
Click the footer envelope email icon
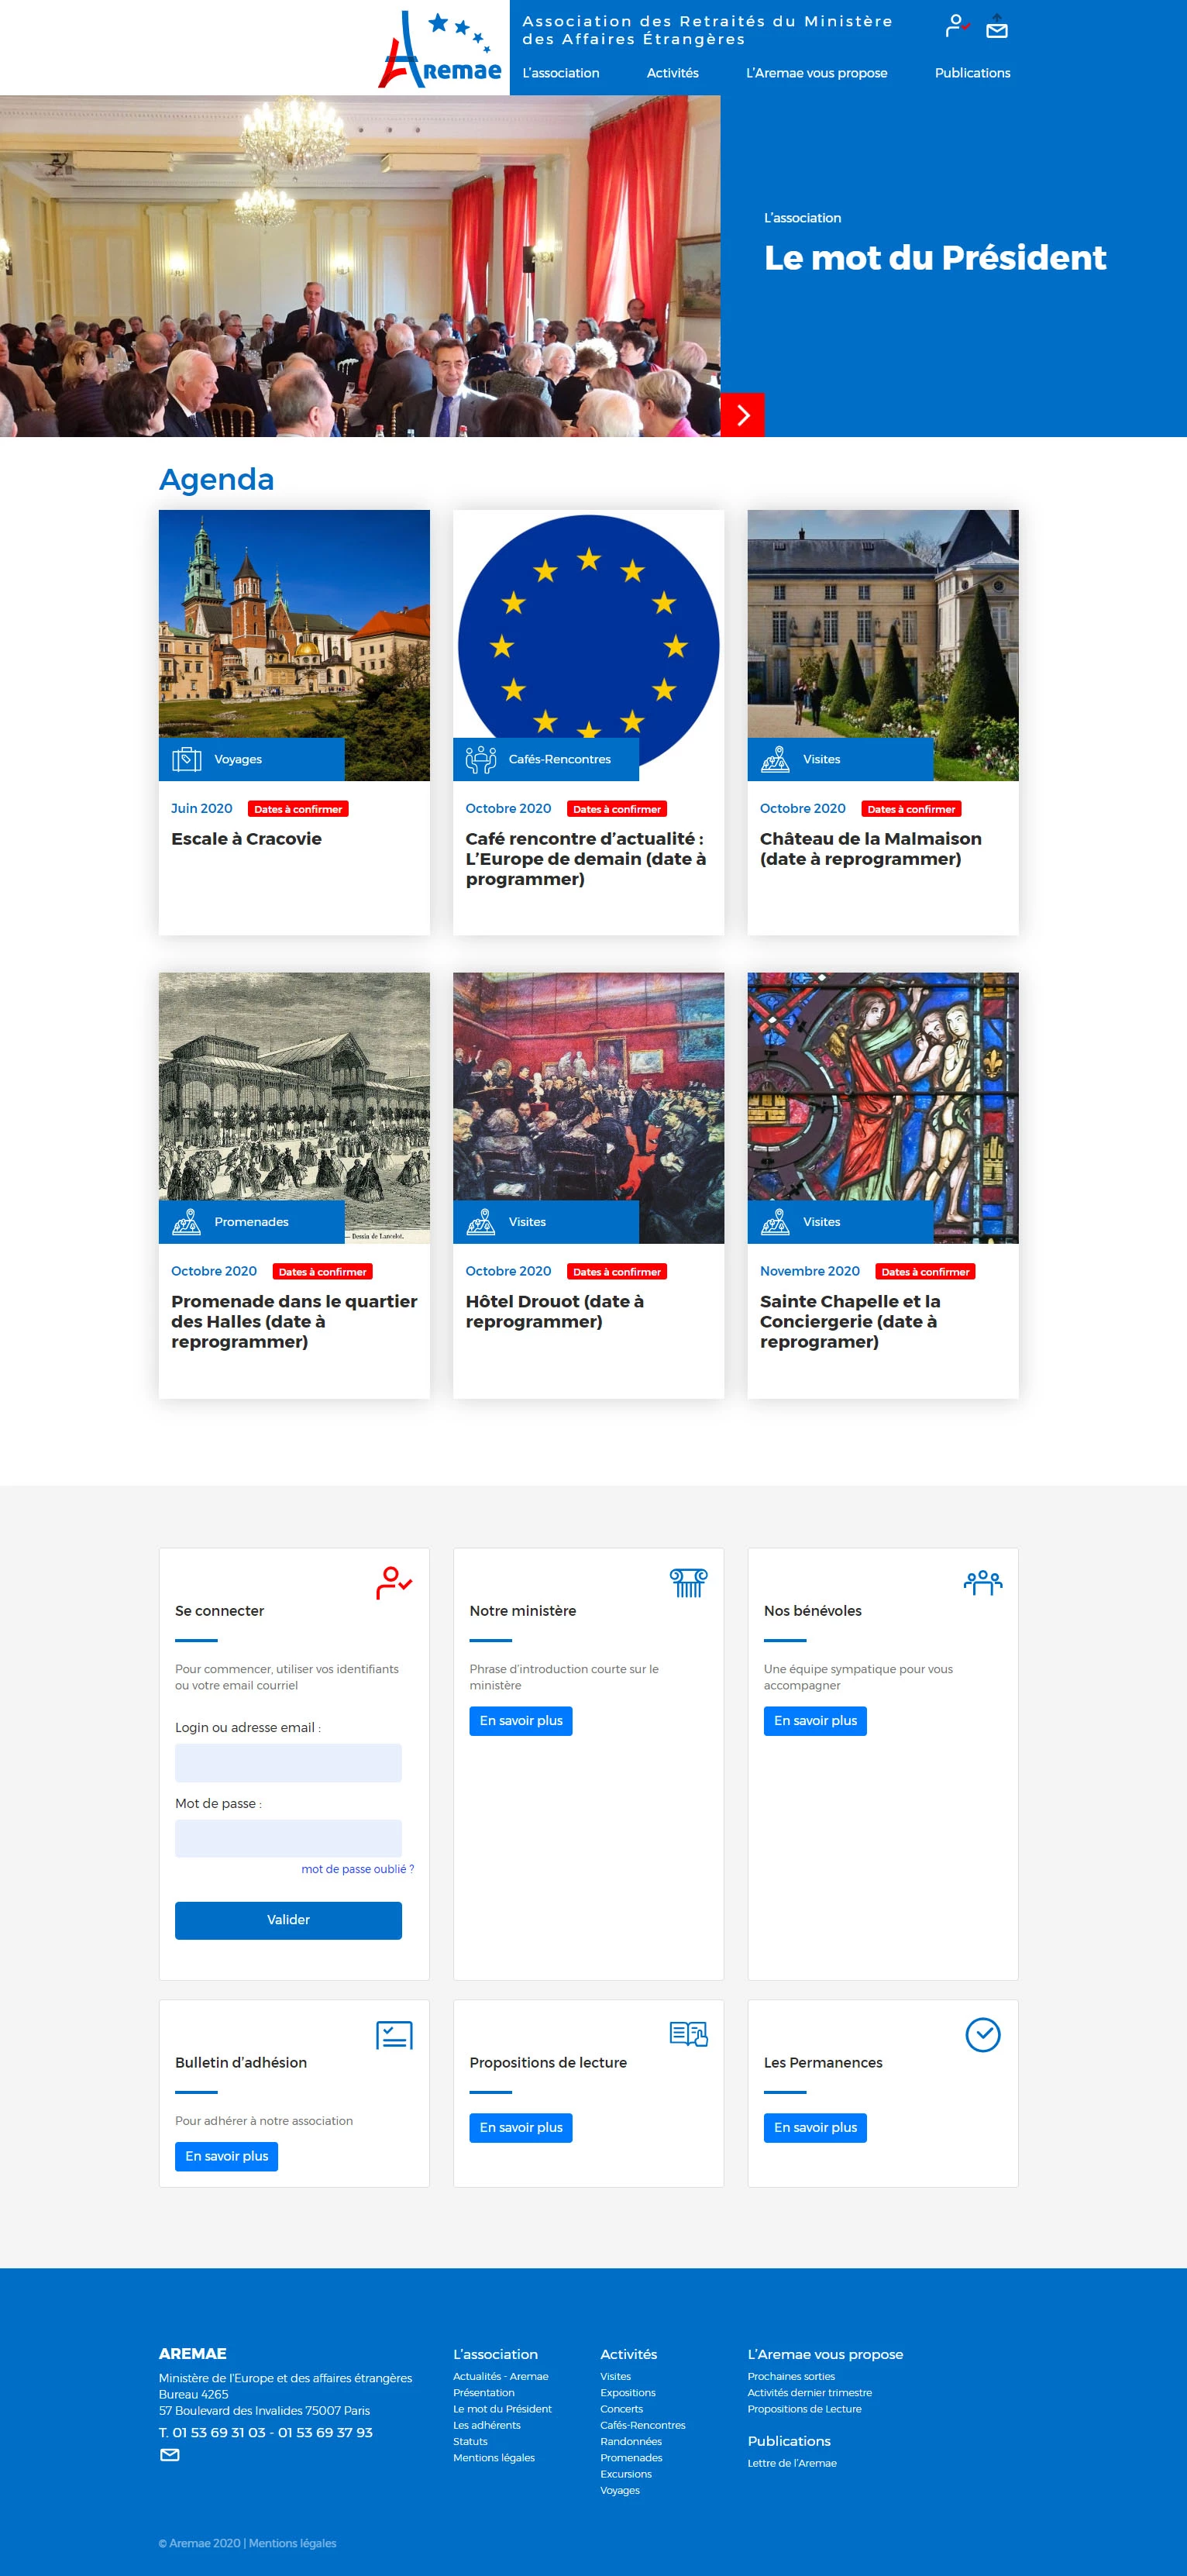(x=170, y=2454)
